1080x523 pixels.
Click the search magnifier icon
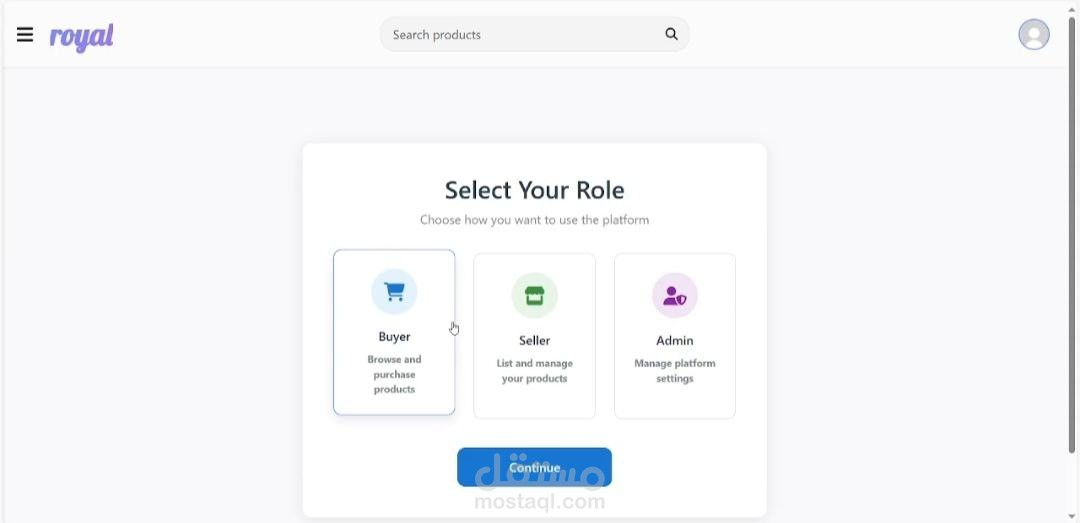(x=671, y=34)
